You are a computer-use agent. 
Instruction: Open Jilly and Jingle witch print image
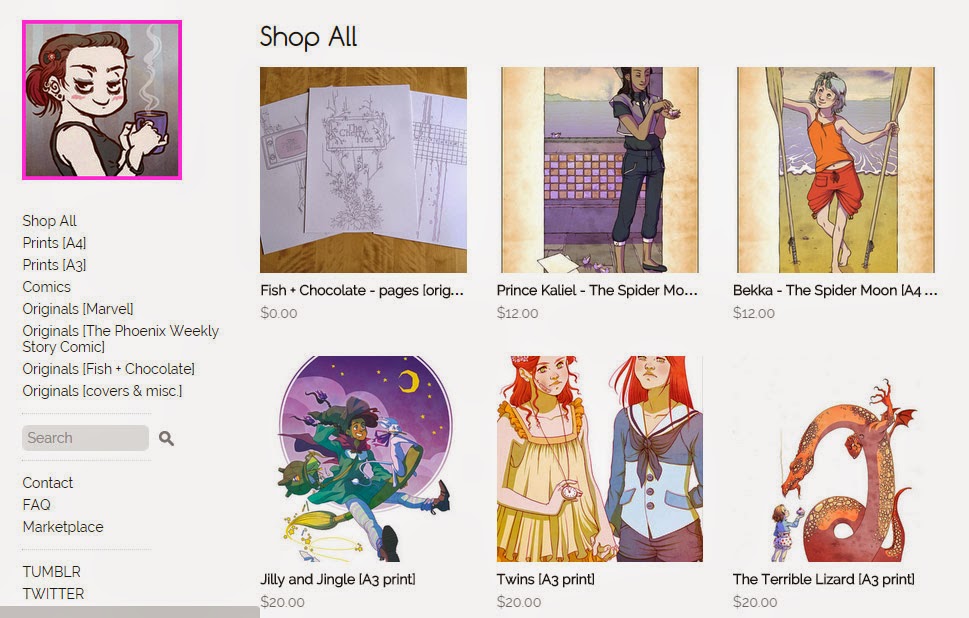click(363, 459)
